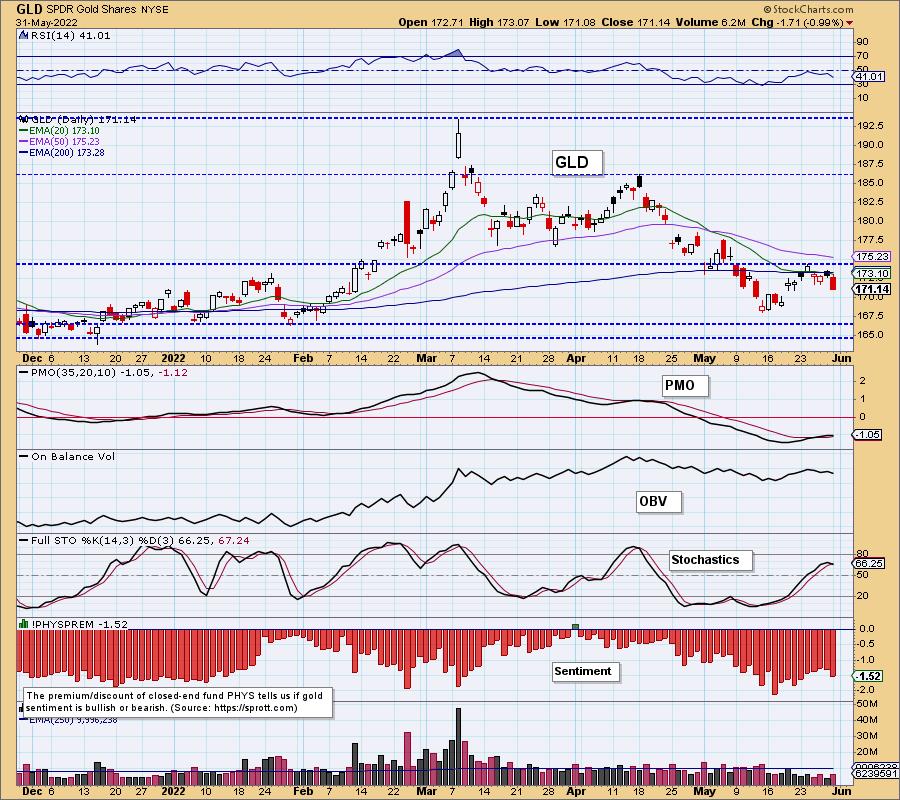Click the GLD annotation box on price chart
The image size is (900, 800).
click(x=577, y=162)
